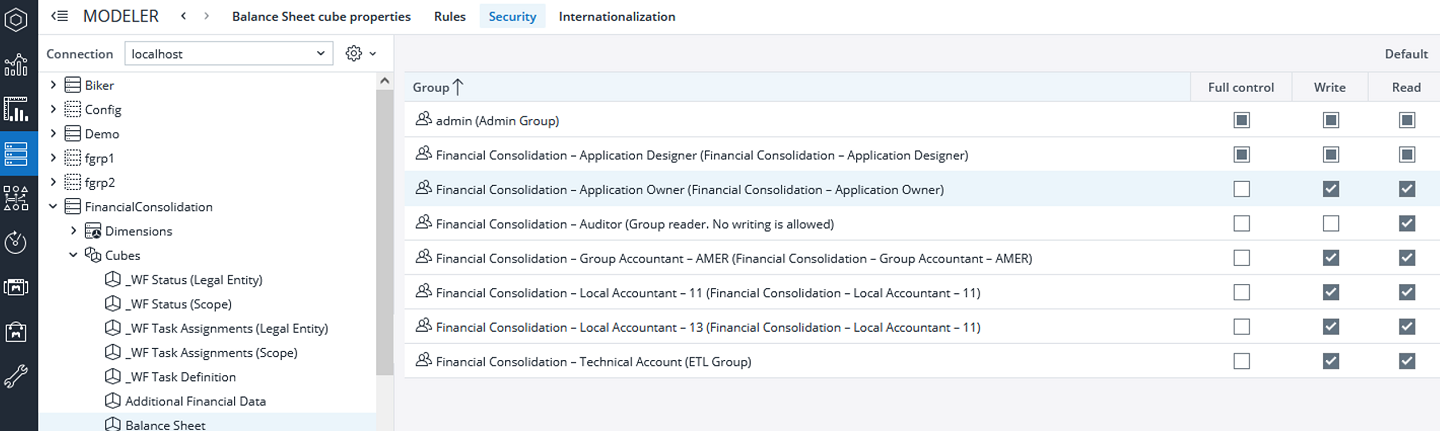This screenshot has height=431, width=1440.
Task: Open the Internationalization tab
Action: point(616,17)
